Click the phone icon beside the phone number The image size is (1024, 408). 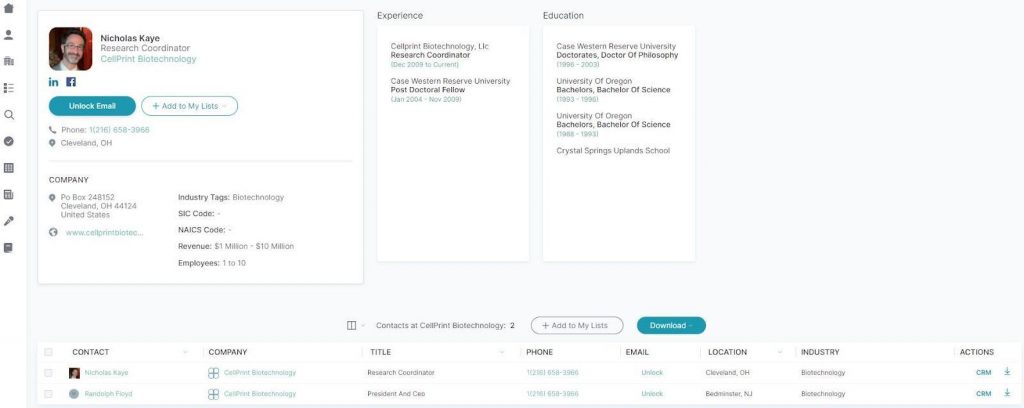[x=52, y=130]
